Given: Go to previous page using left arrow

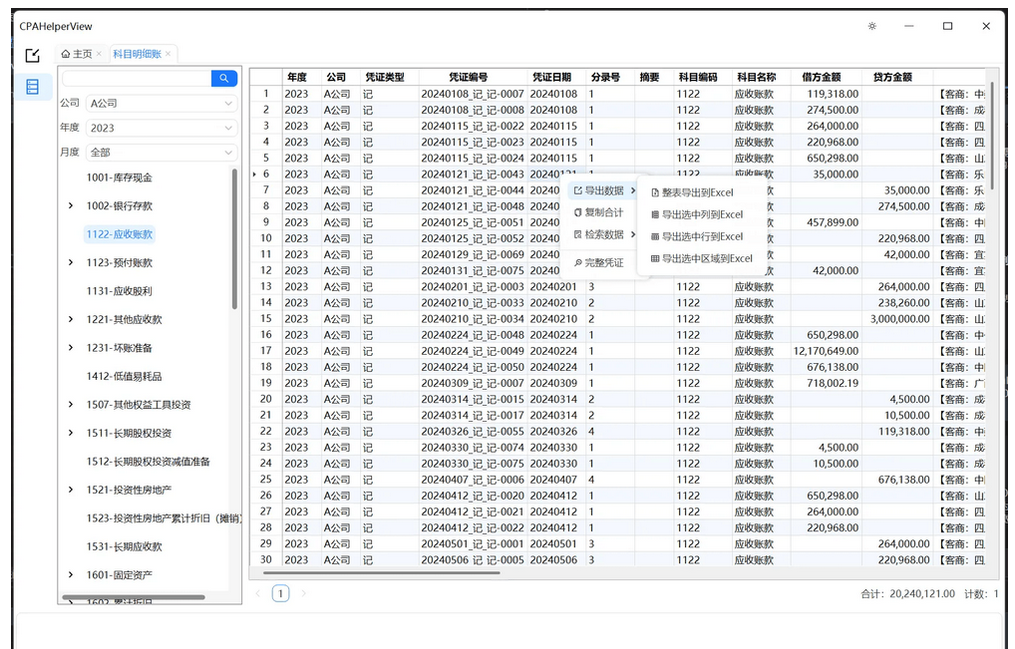Looking at the screenshot, I should point(258,594).
